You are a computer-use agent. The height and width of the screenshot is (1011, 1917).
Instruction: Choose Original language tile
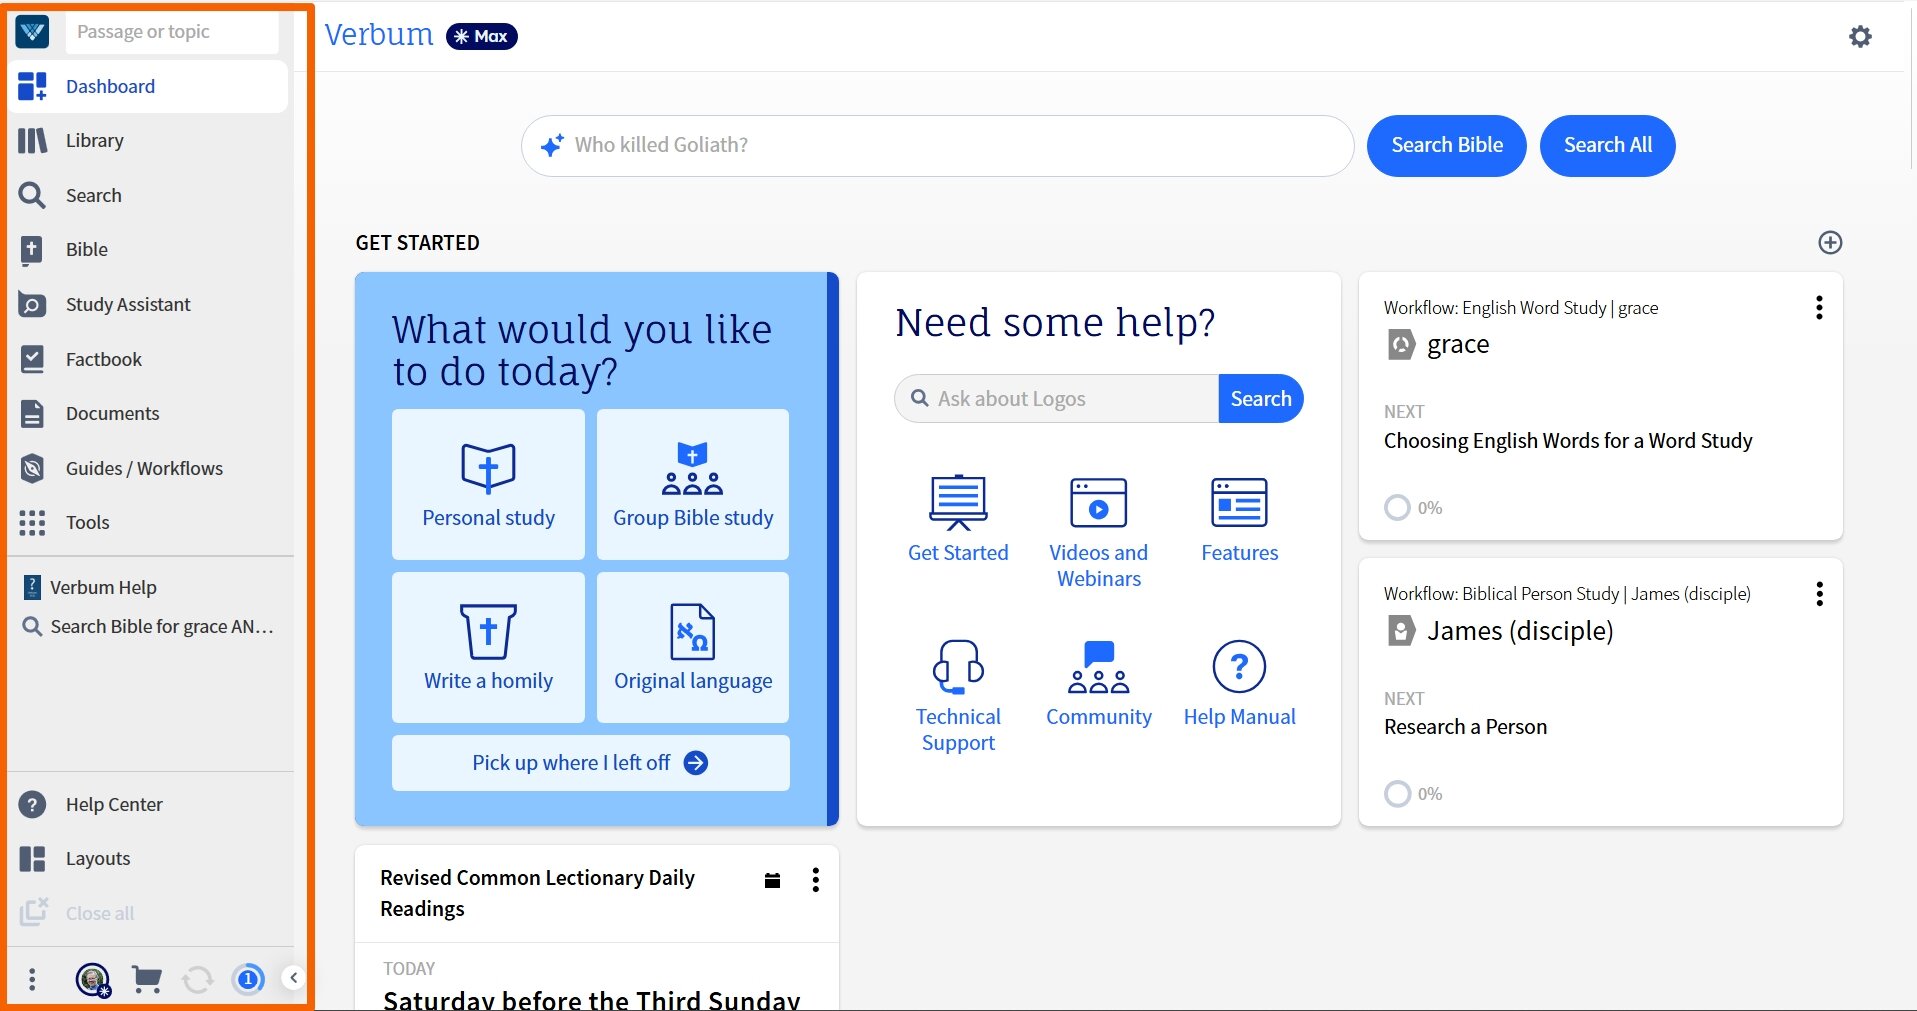point(693,647)
